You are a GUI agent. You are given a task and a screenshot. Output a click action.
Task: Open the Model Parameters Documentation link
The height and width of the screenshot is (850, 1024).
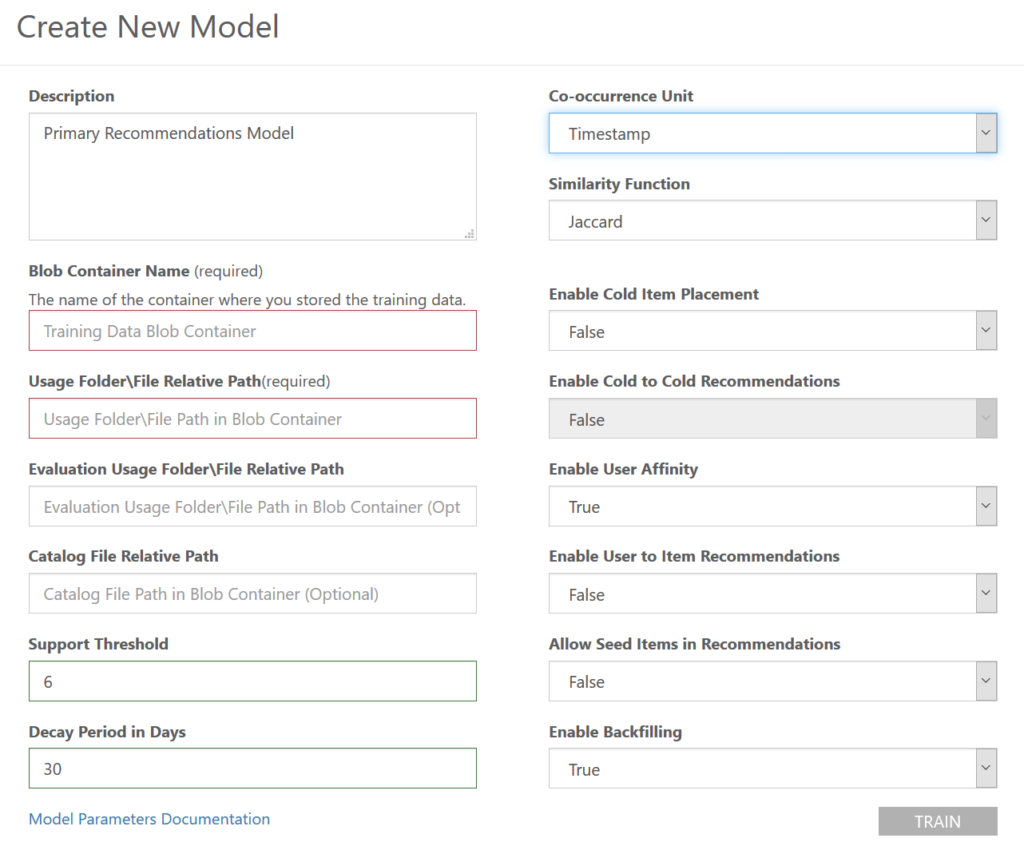click(x=148, y=819)
